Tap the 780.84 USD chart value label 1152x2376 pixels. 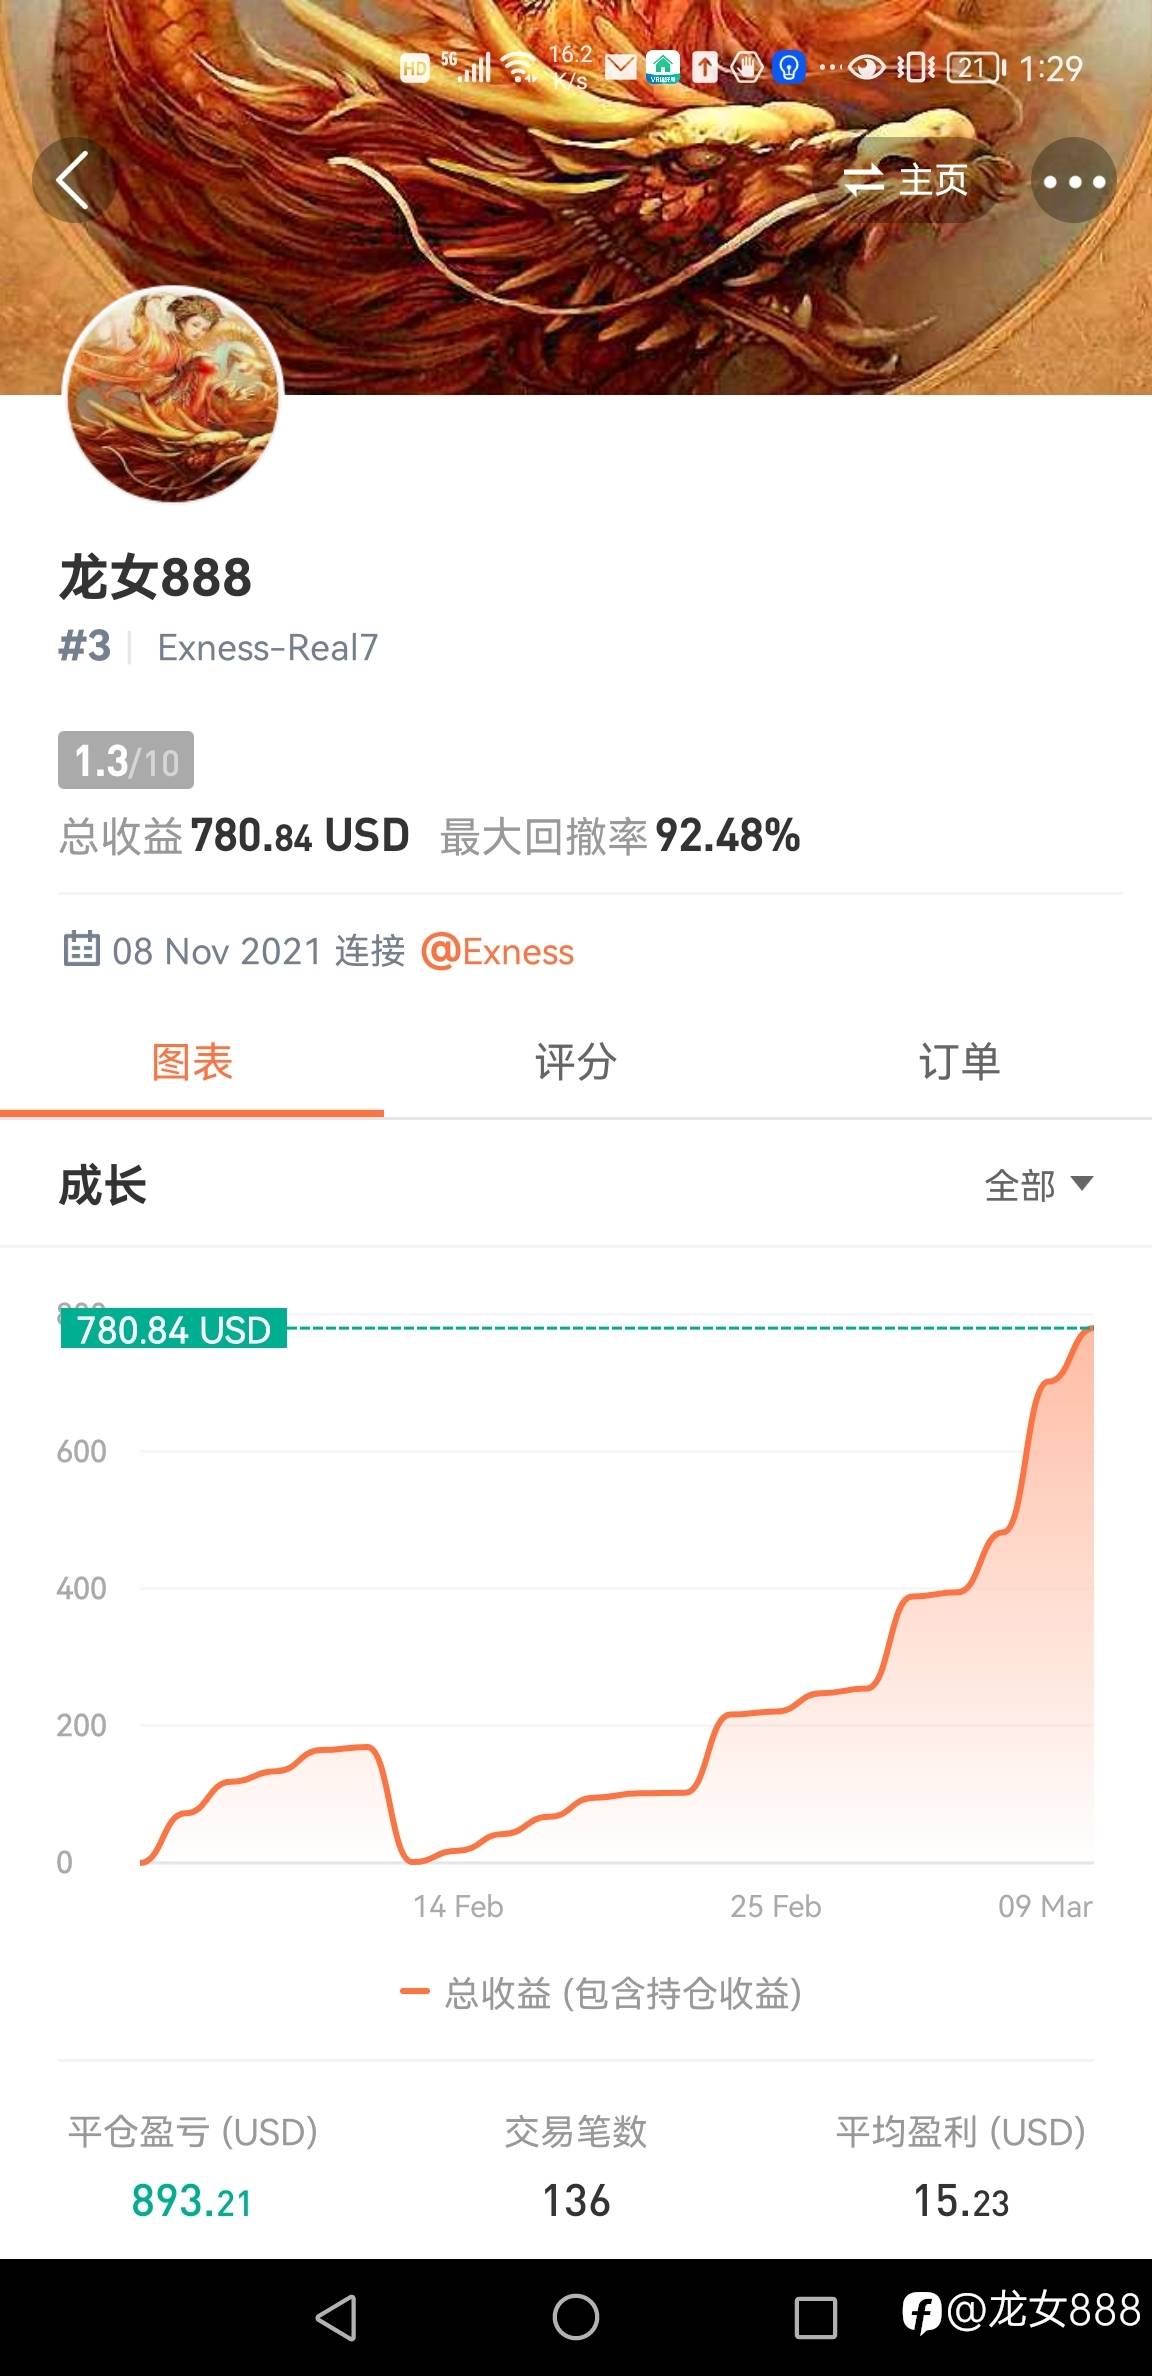tap(174, 1329)
